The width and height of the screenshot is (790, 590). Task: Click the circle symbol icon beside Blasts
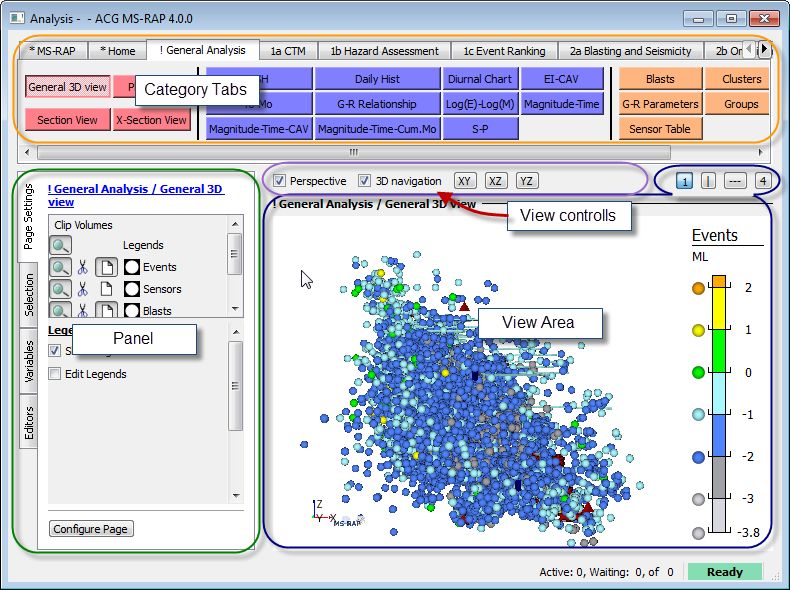click(x=131, y=310)
